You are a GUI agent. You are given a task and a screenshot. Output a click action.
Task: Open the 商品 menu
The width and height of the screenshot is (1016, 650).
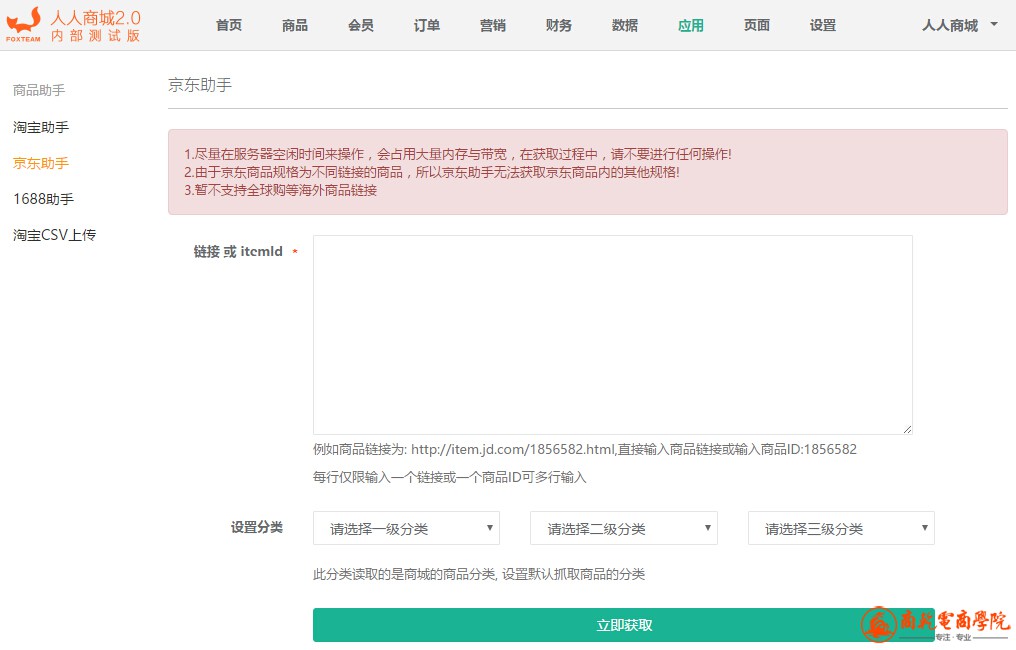point(295,25)
